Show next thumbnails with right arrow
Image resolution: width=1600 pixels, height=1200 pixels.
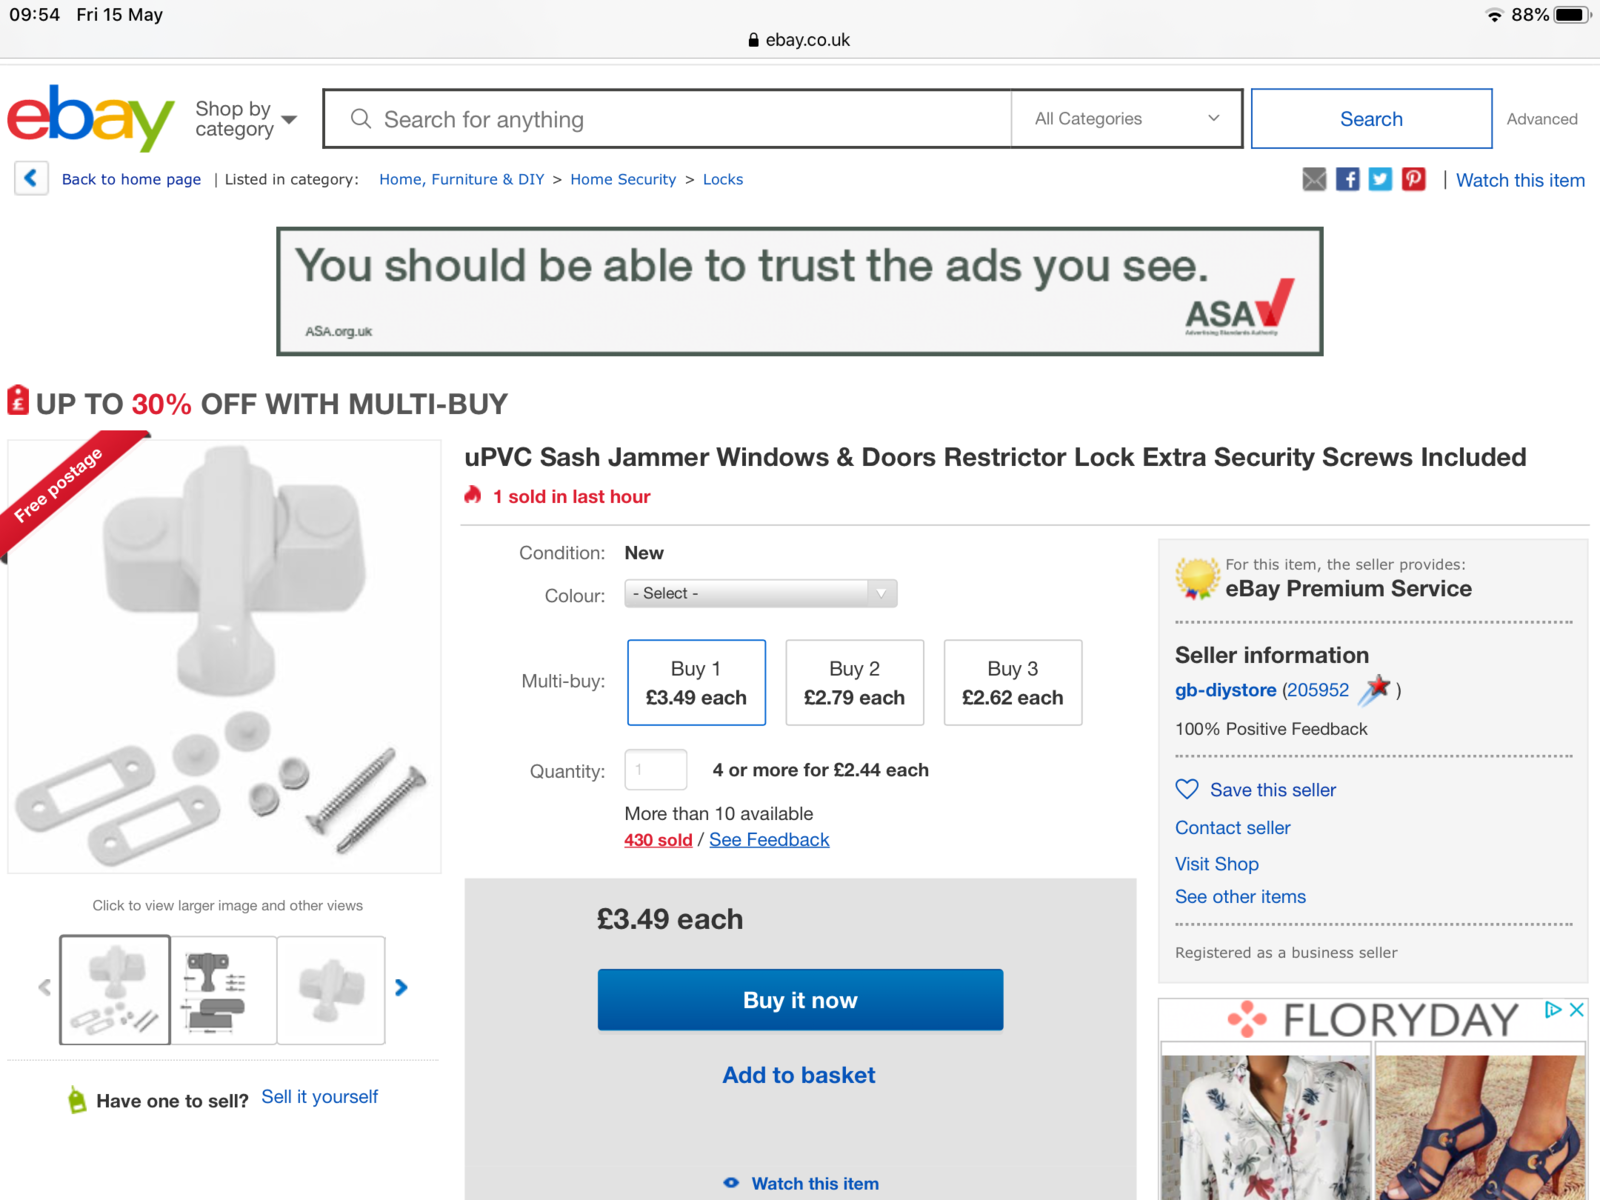coord(401,988)
